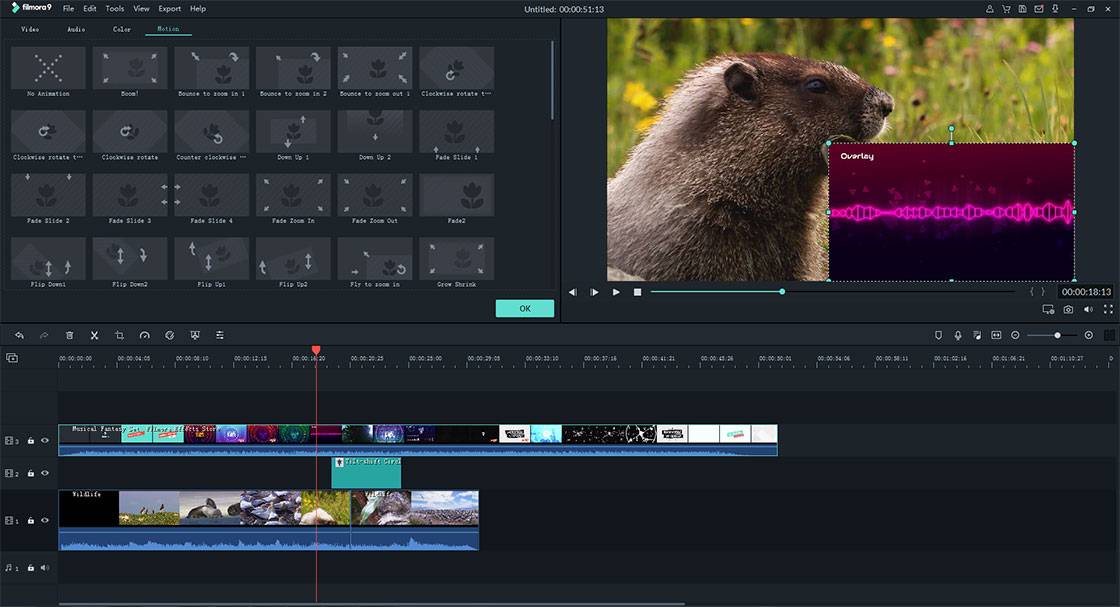This screenshot has width=1120, height=607.
Task: Select the Crop tool in timeline toolbar
Action: pos(119,335)
